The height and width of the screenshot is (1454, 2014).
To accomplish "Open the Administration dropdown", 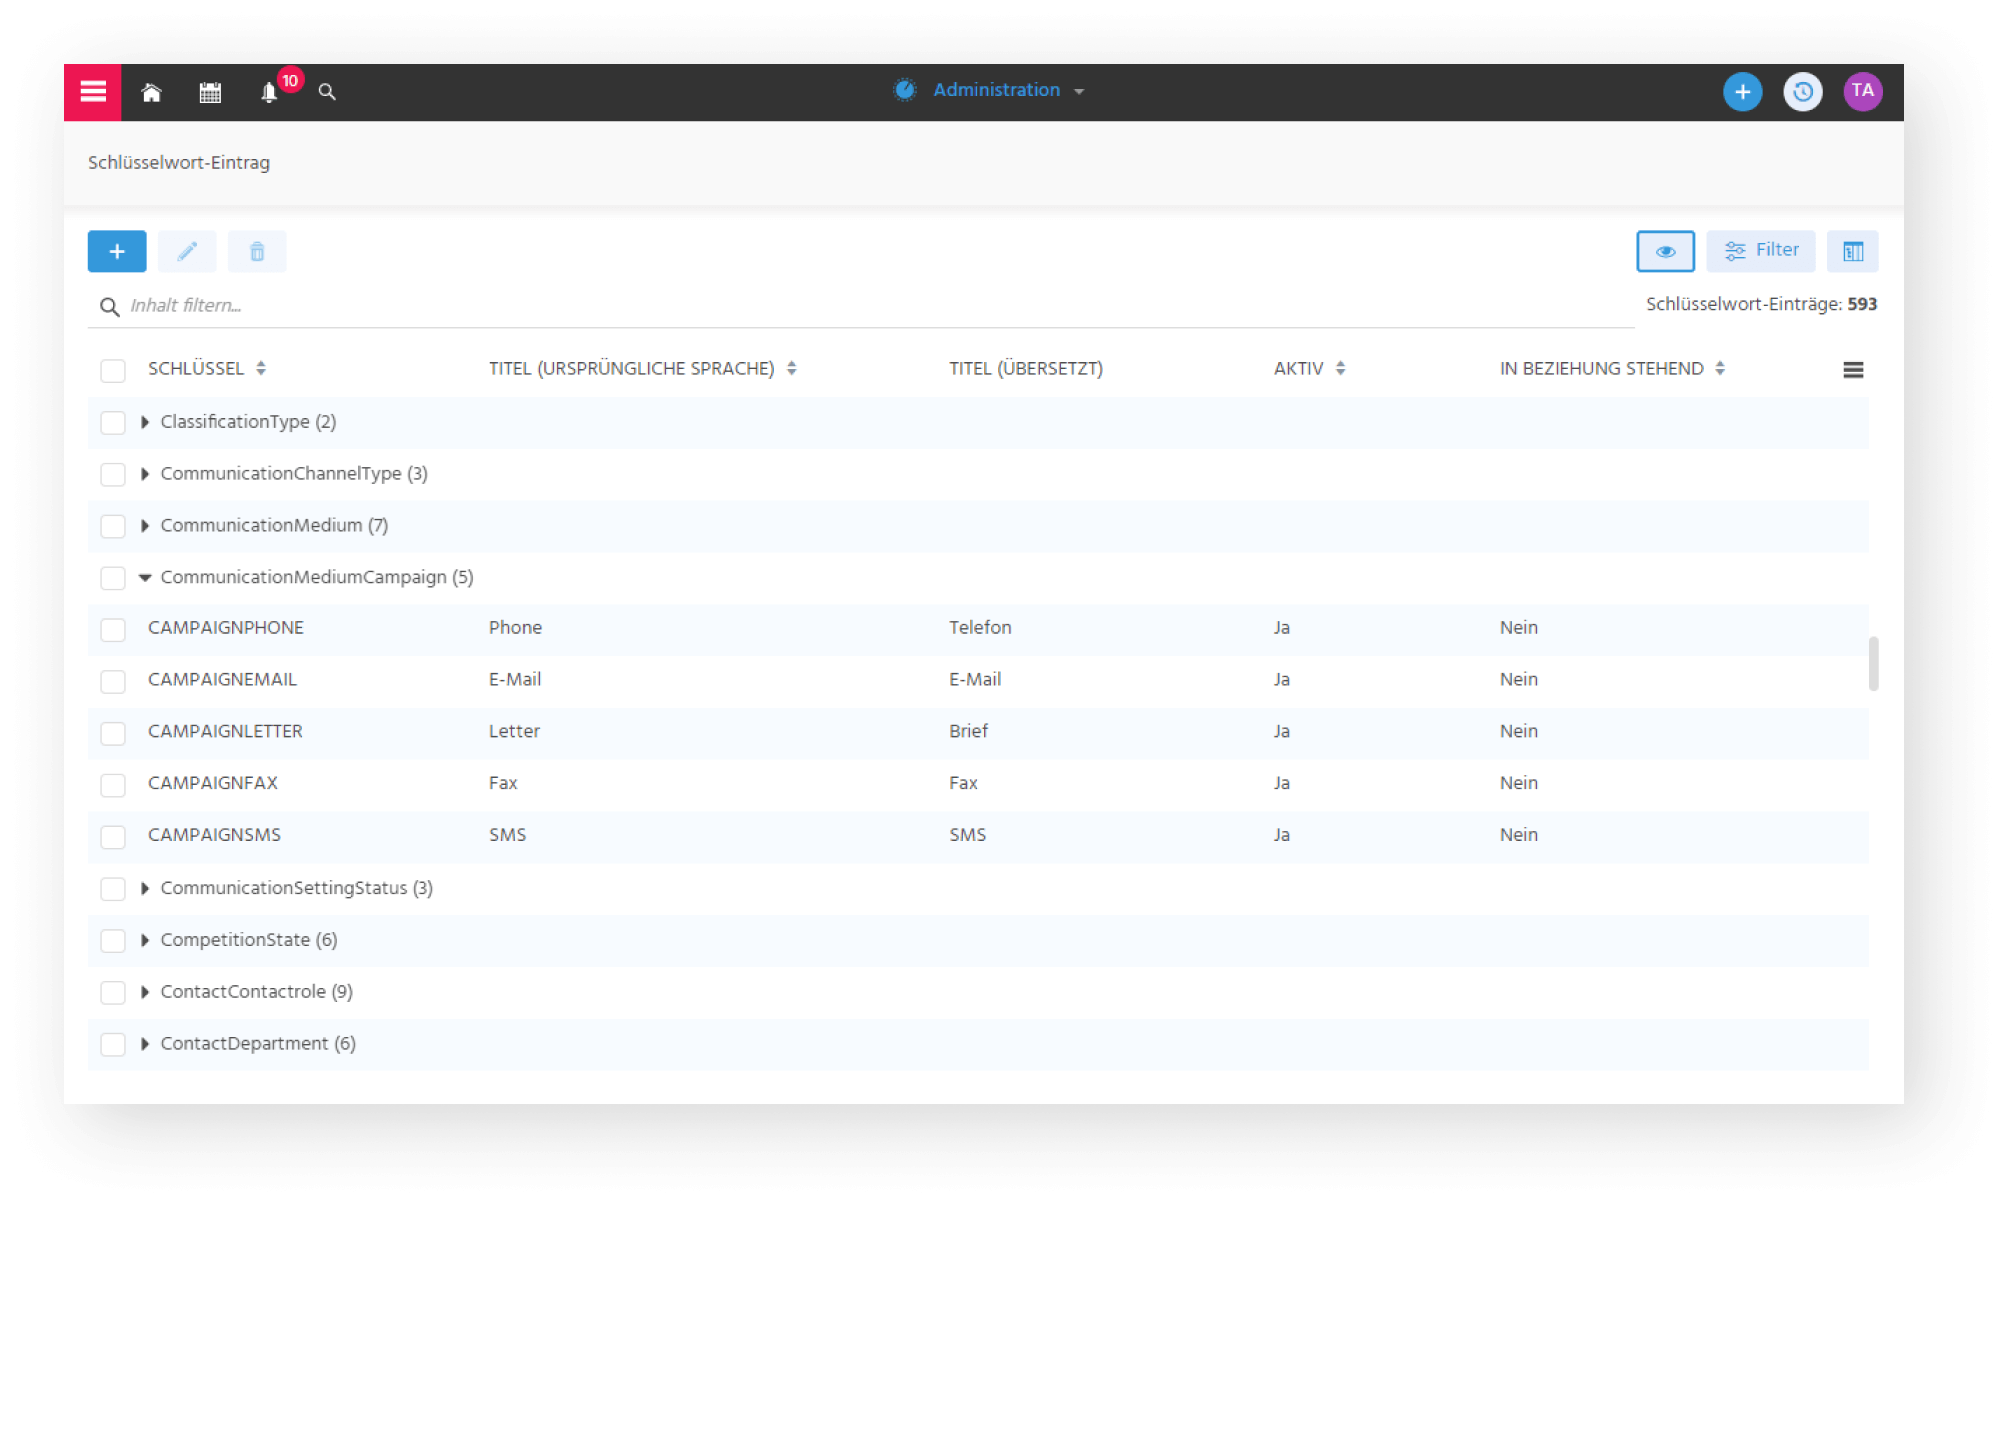I will (989, 91).
